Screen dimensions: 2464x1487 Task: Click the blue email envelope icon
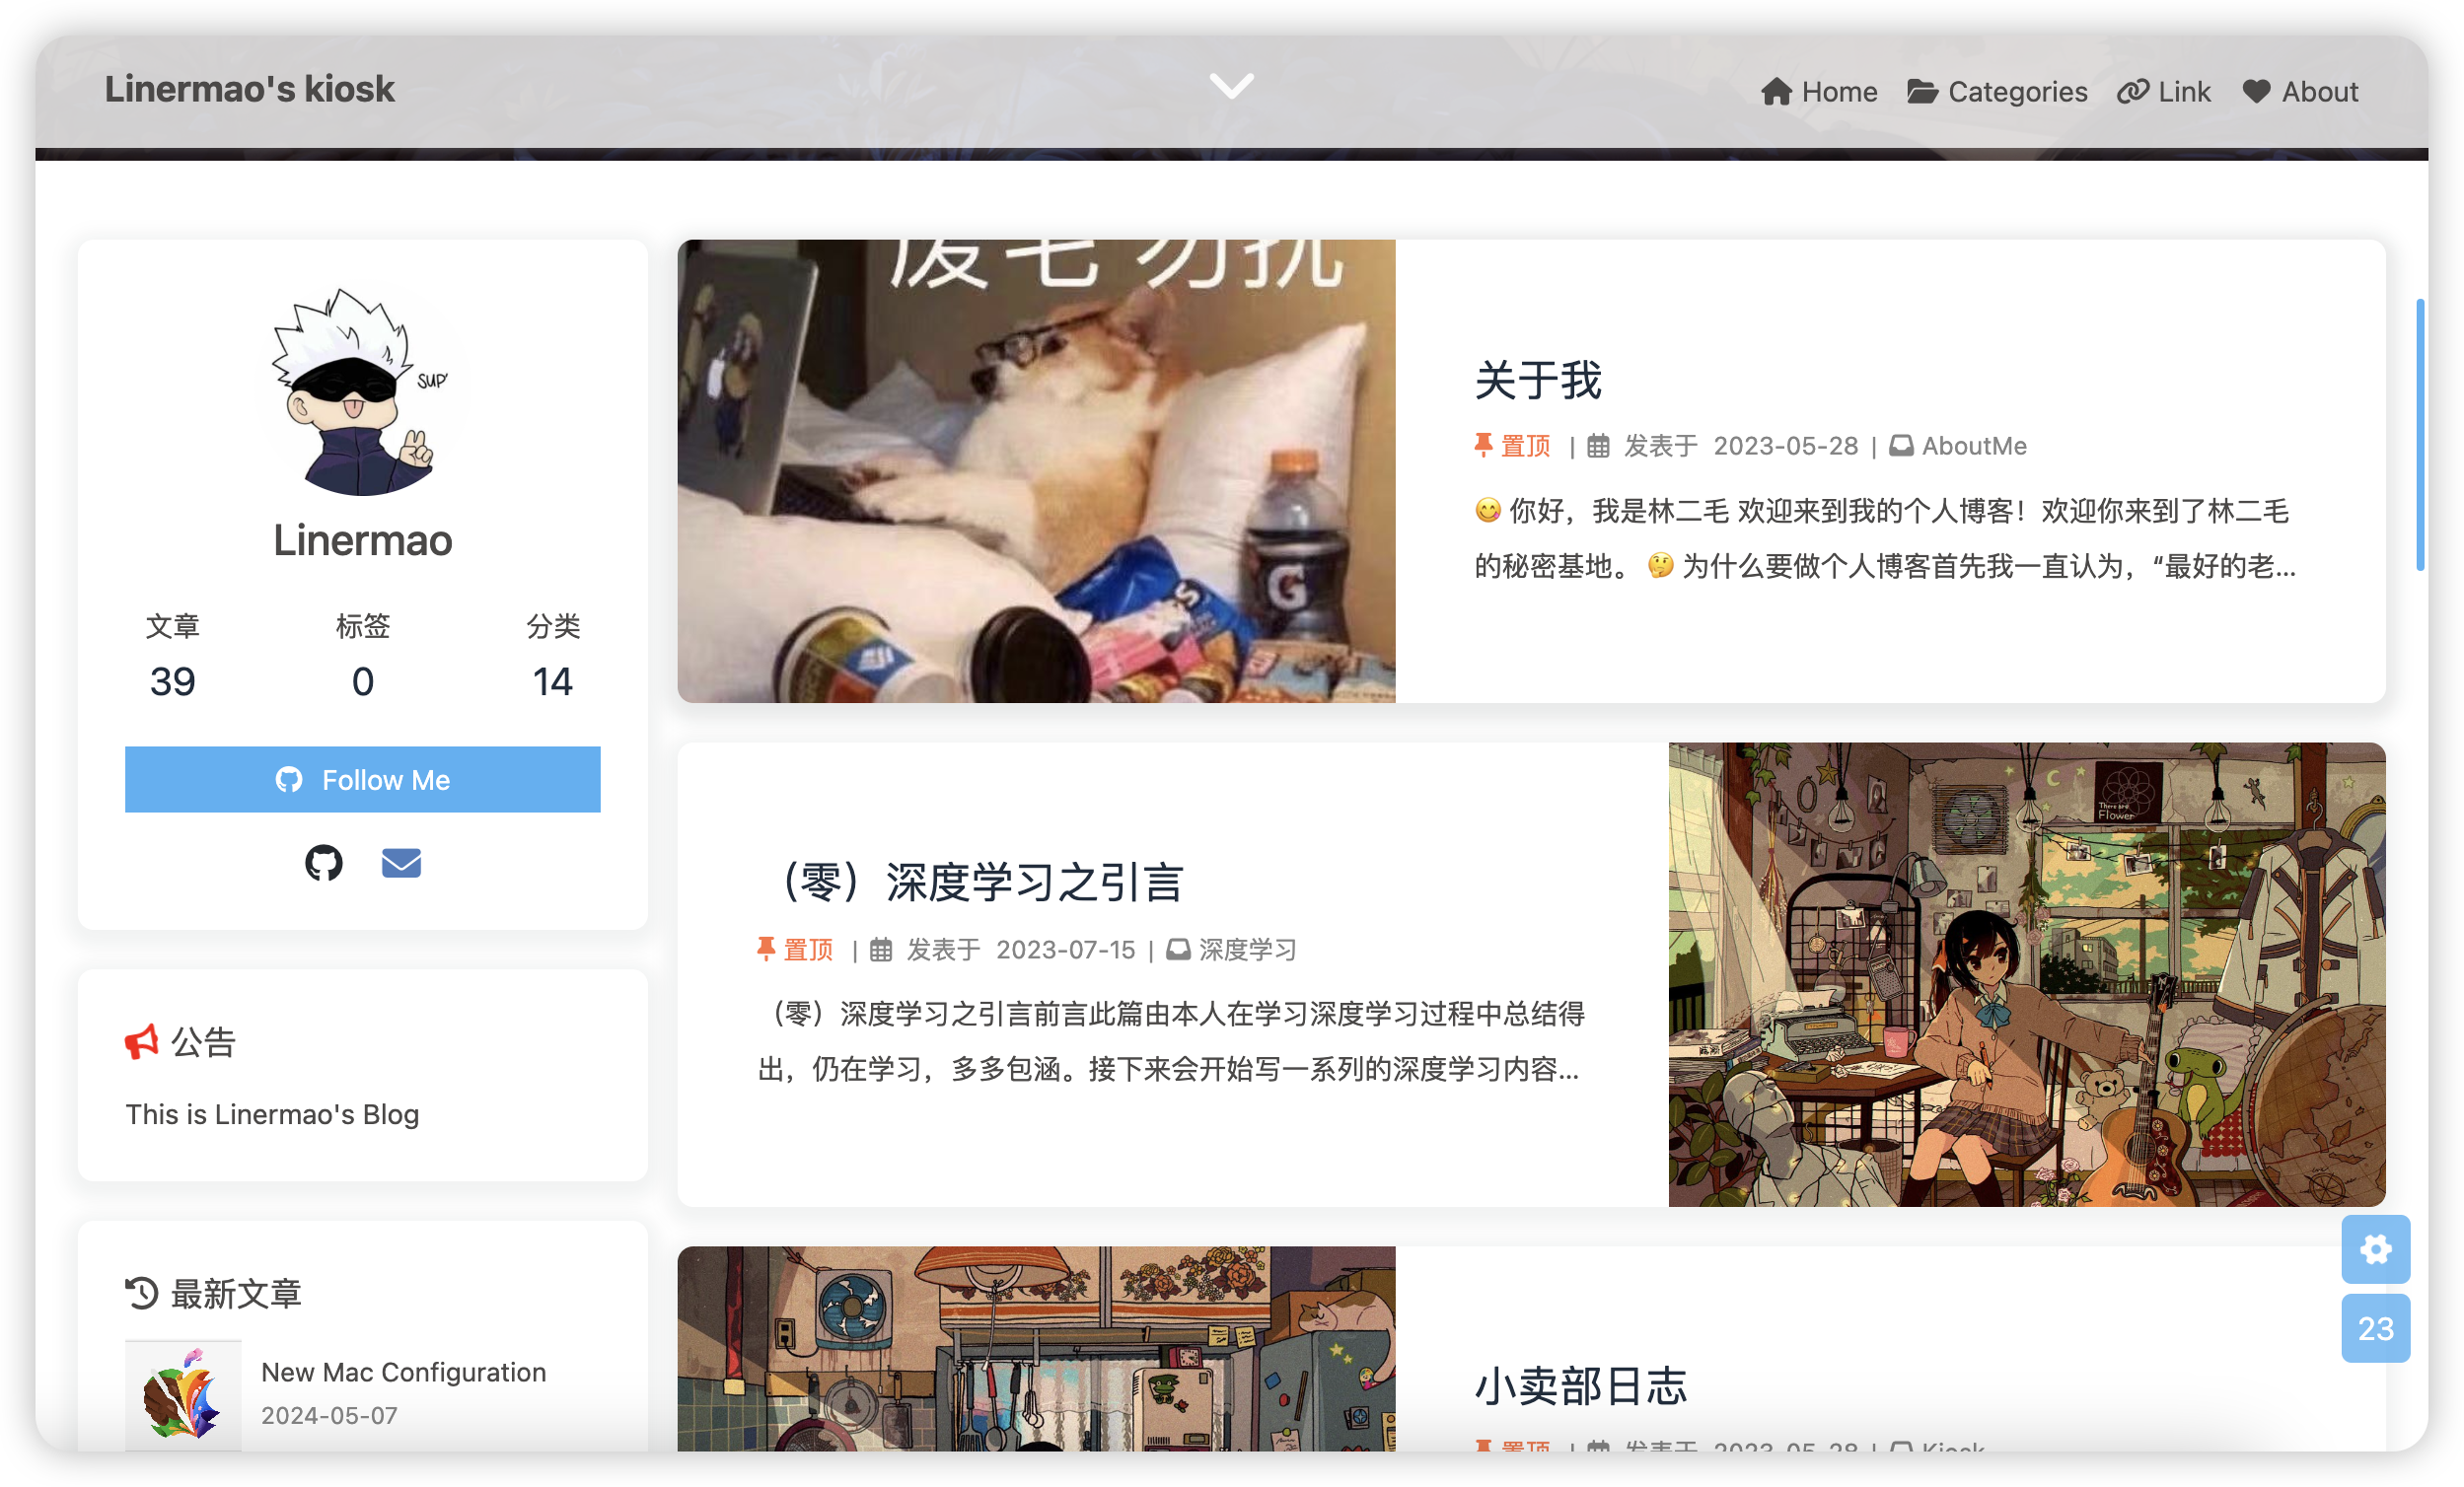point(401,862)
